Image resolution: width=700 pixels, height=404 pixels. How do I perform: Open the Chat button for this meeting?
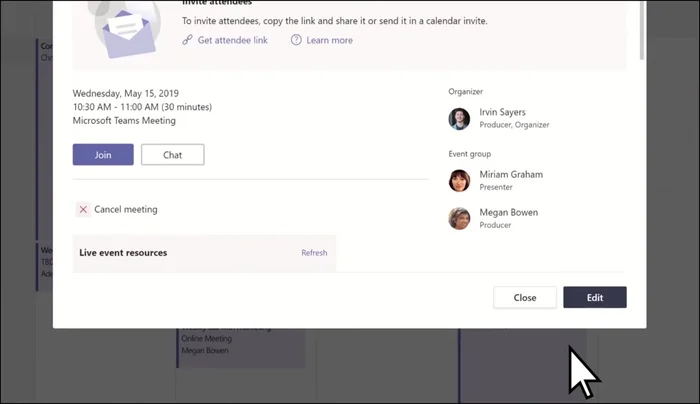point(172,155)
